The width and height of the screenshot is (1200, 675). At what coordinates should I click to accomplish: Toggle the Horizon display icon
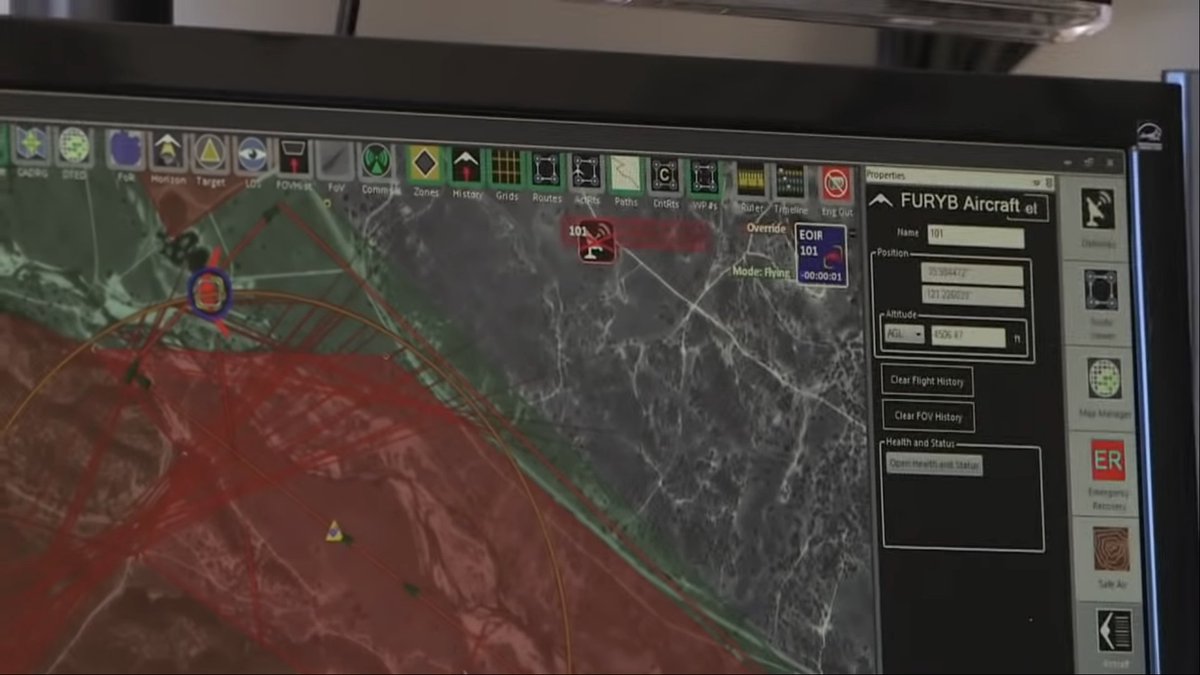[x=168, y=151]
